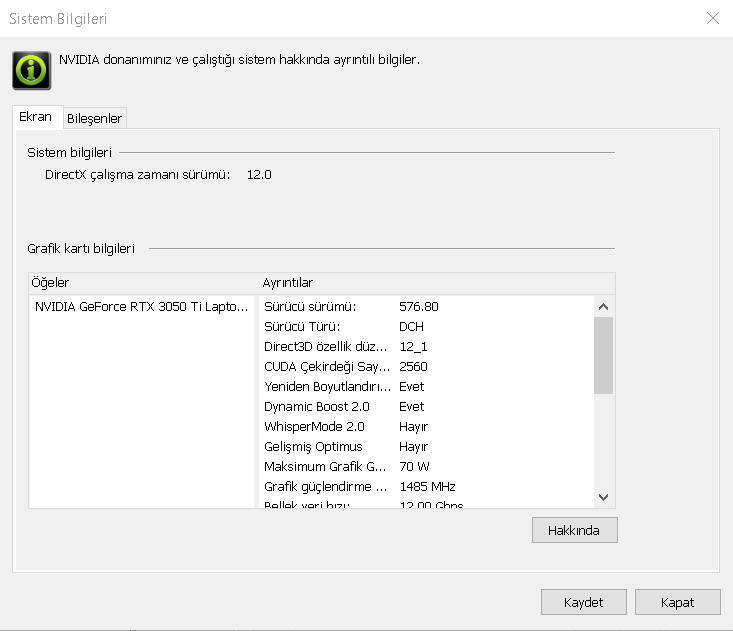Open the Hakkında dialog
The width and height of the screenshot is (733, 631).
574,530
